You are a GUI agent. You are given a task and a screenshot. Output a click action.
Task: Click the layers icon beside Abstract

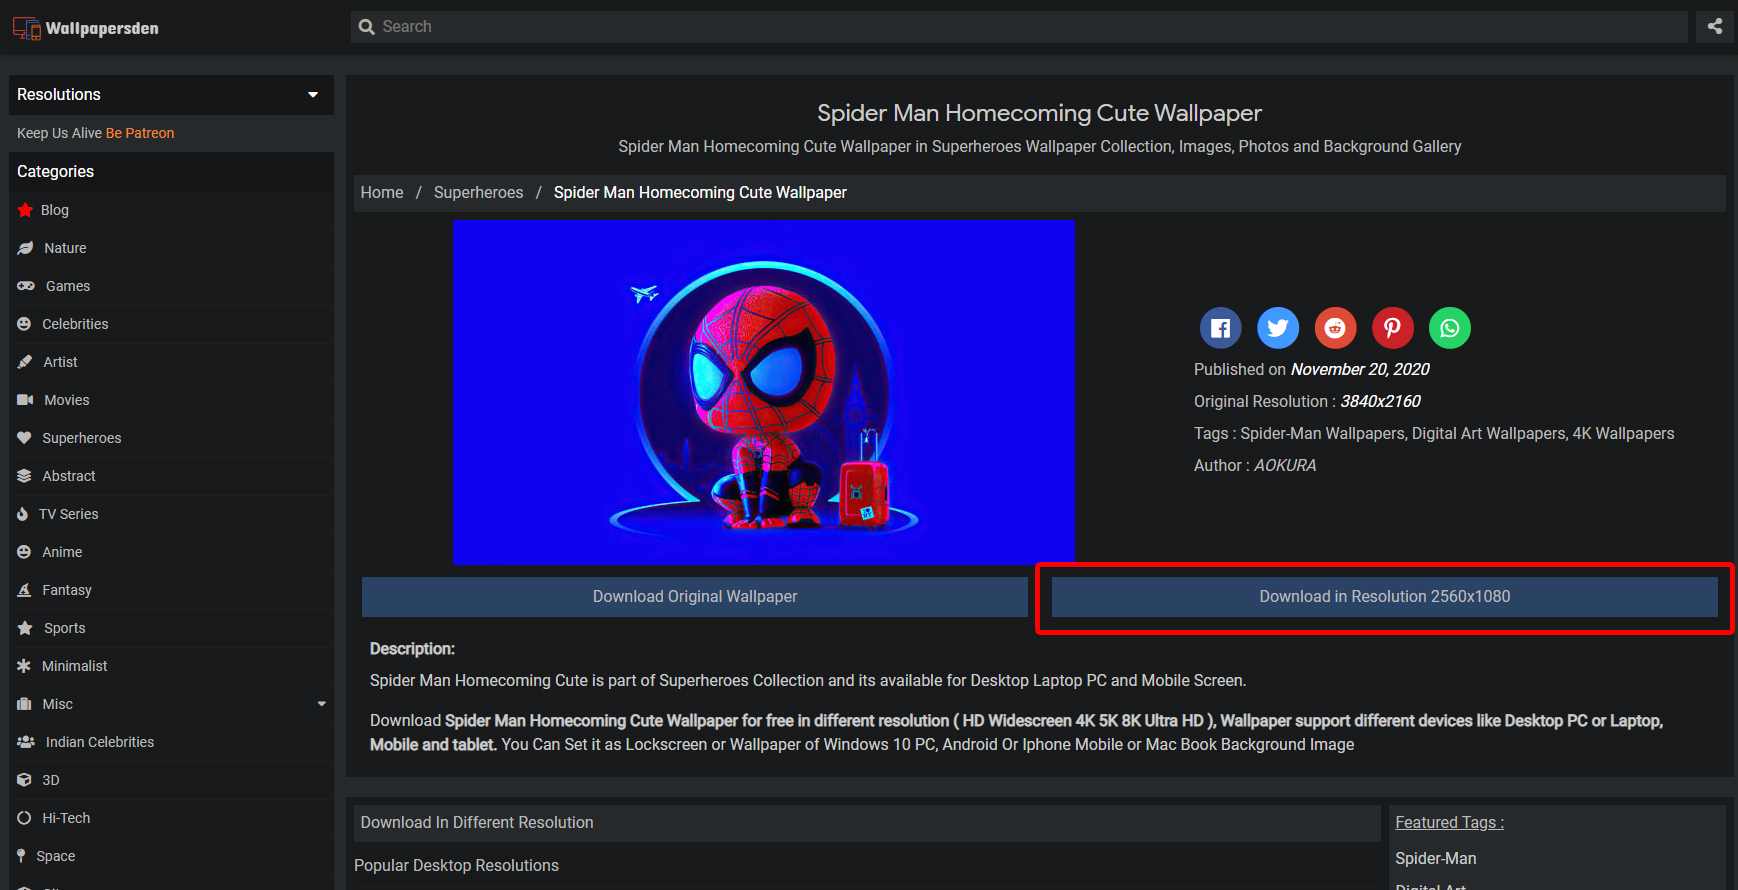point(24,476)
